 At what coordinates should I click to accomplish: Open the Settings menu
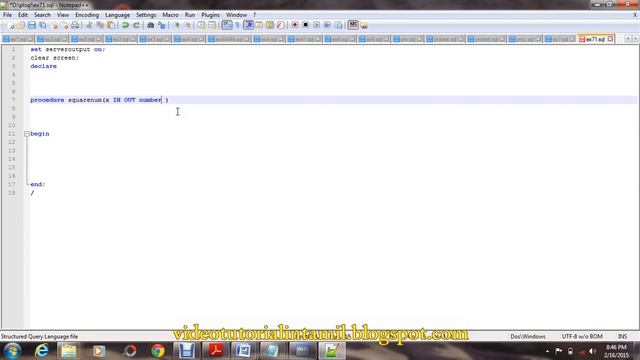[x=146, y=15]
